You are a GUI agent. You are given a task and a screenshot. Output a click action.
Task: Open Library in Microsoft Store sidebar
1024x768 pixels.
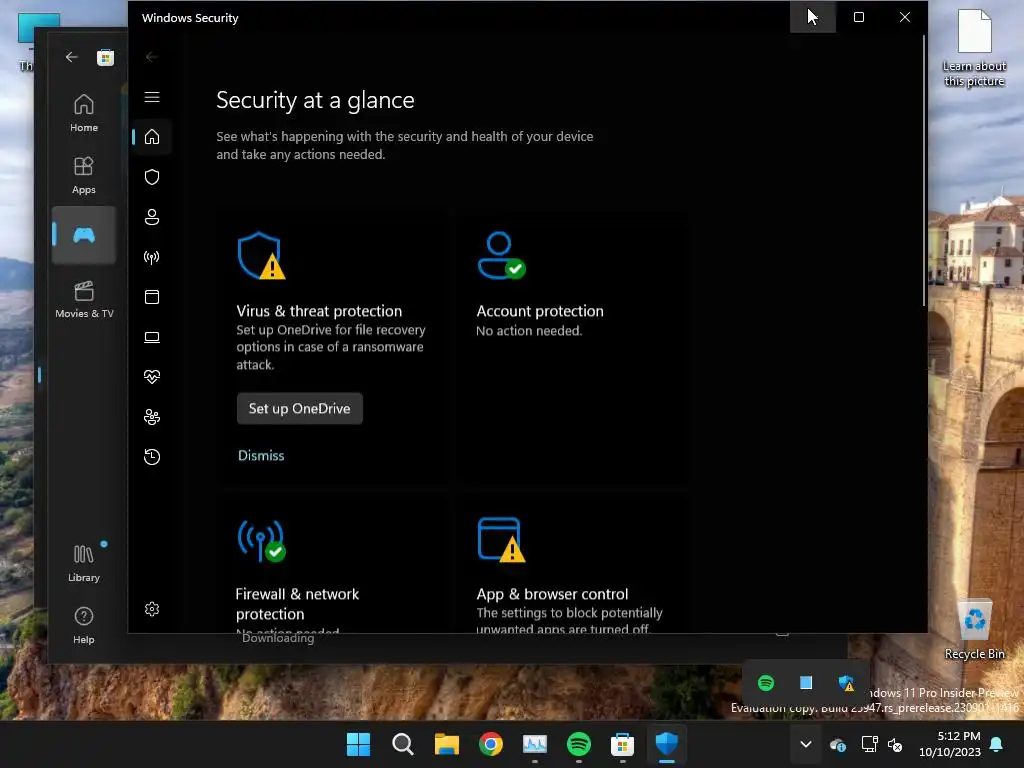pos(84,564)
